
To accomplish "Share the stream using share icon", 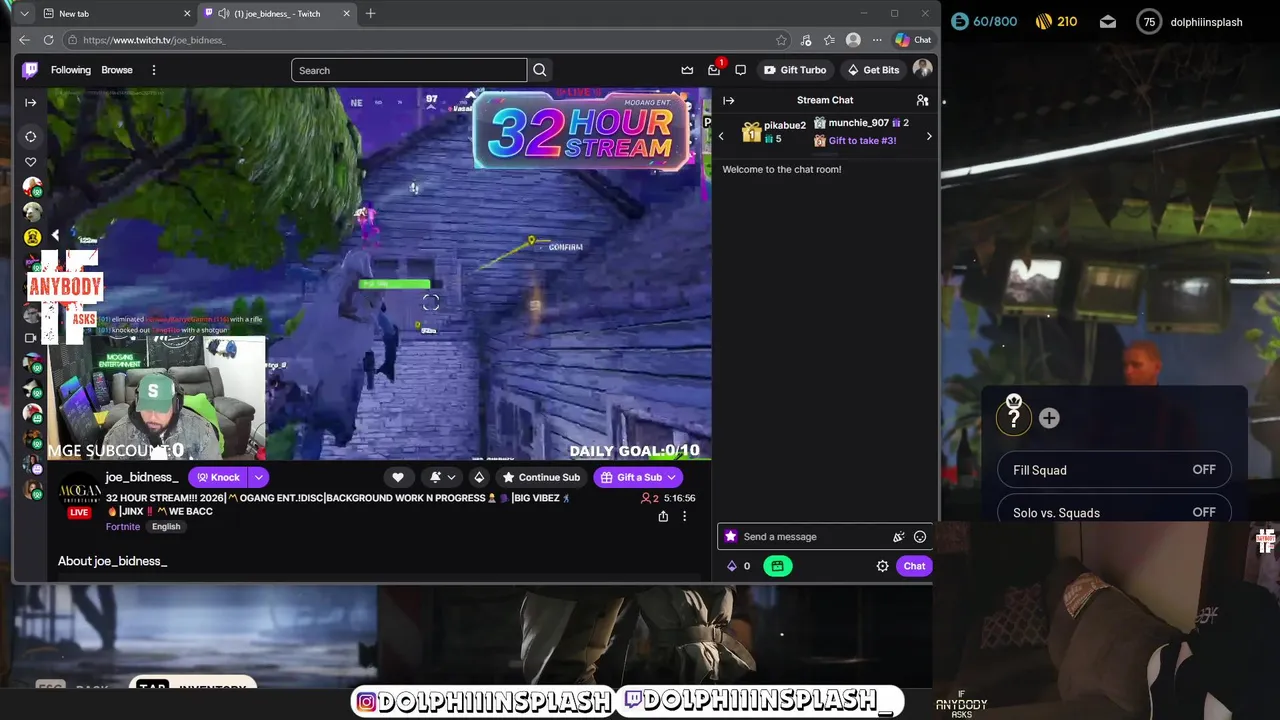I will pos(663,516).
